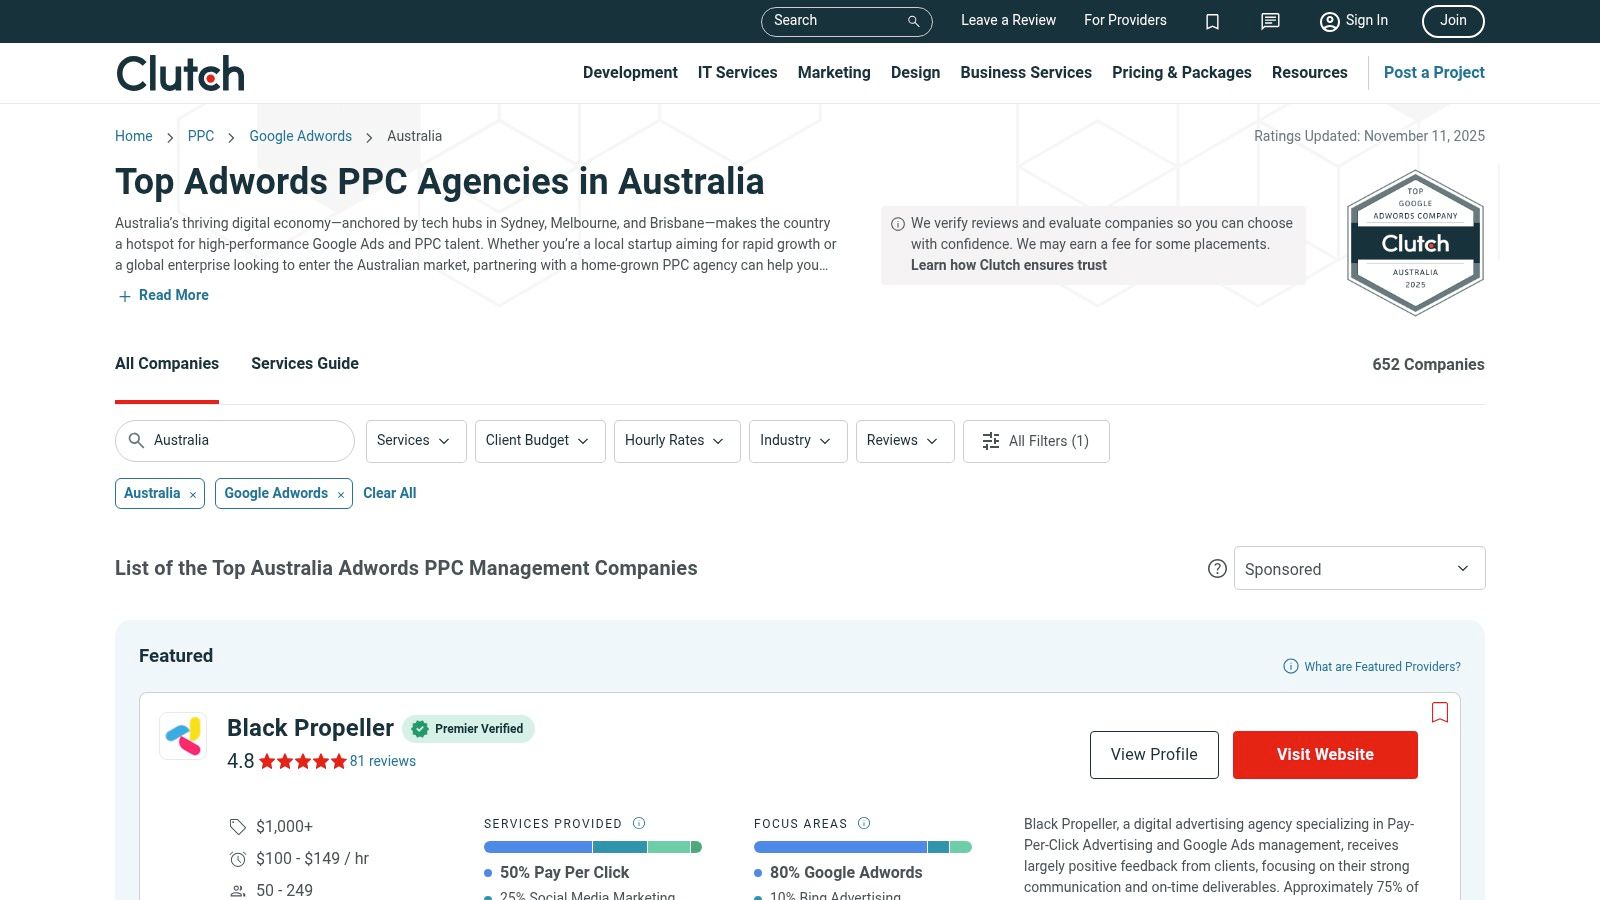Click the Black Propeller company logo
1600x900 pixels.
(x=183, y=736)
